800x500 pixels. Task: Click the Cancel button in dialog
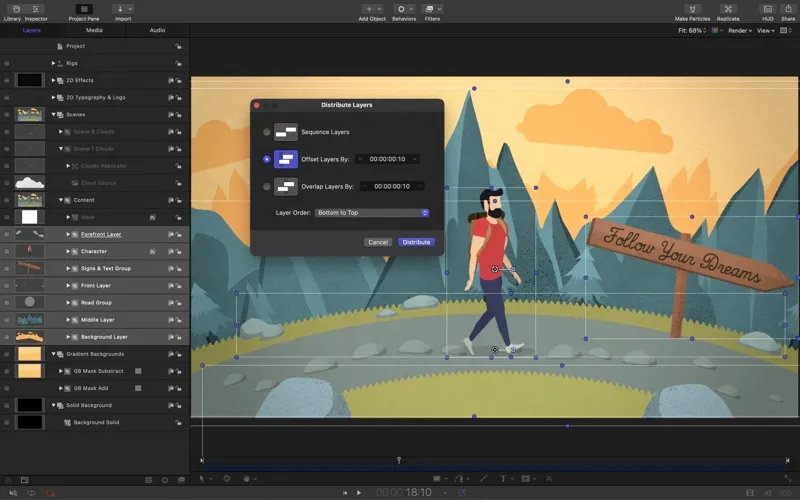click(x=378, y=242)
